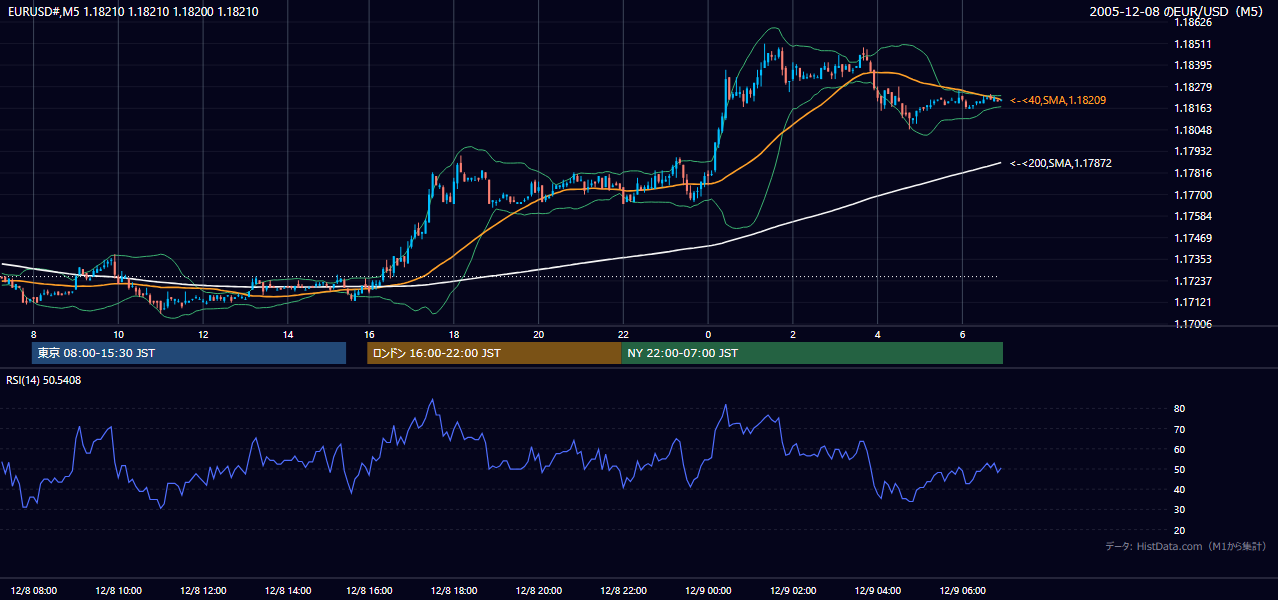Screen dimensions: 1278x600
Task: Click the 12/8 14:00 date axis label
Action: 286,590
